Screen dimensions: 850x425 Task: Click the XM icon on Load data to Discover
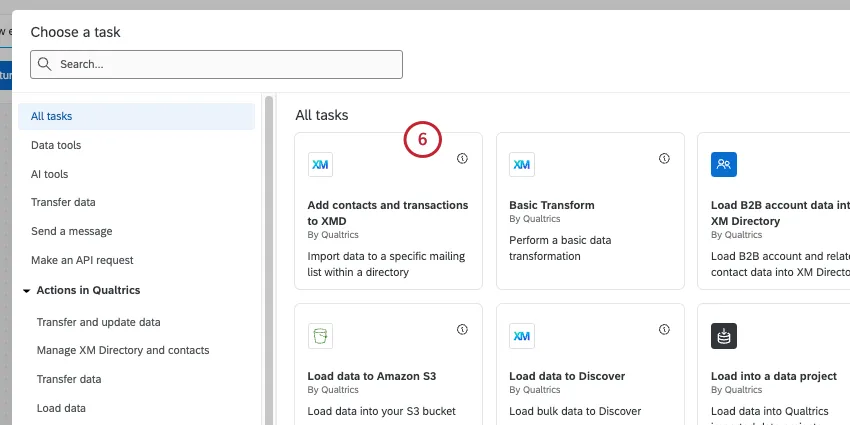pyautogui.click(x=522, y=336)
